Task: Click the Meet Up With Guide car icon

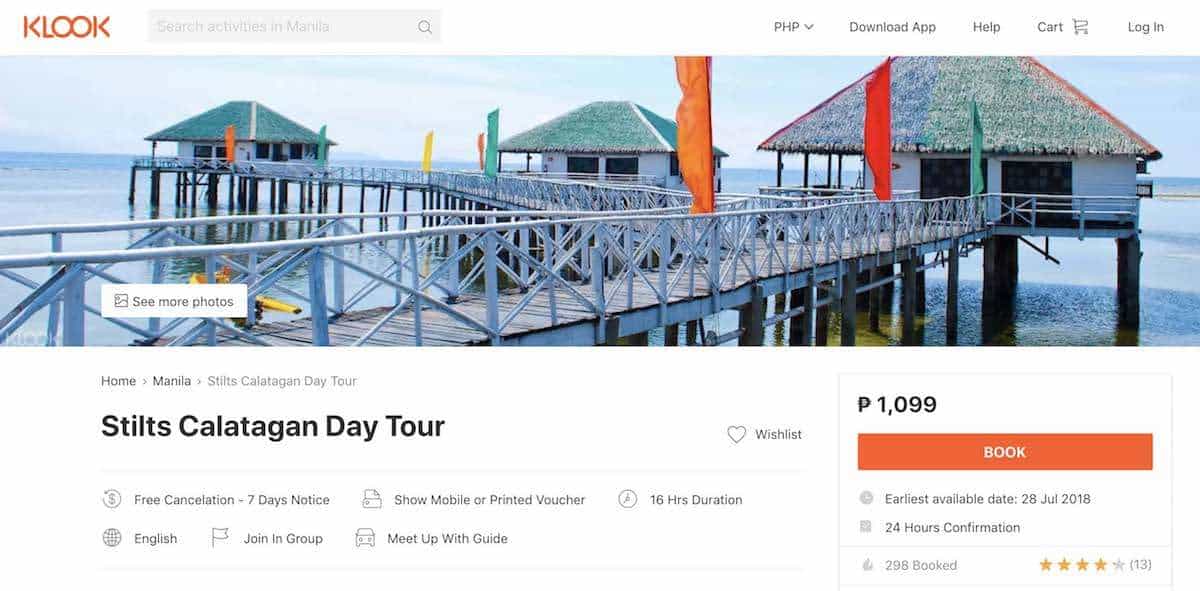Action: coord(365,538)
